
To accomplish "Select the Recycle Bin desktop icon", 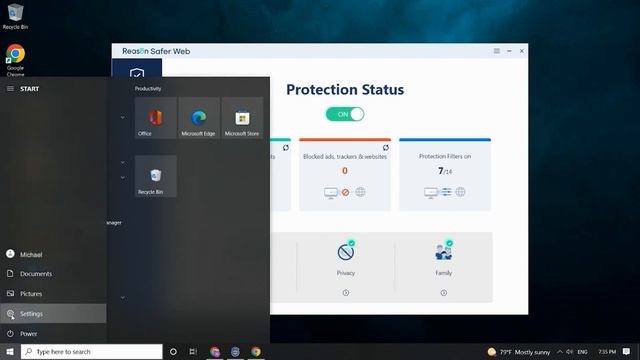I will 16,17.
